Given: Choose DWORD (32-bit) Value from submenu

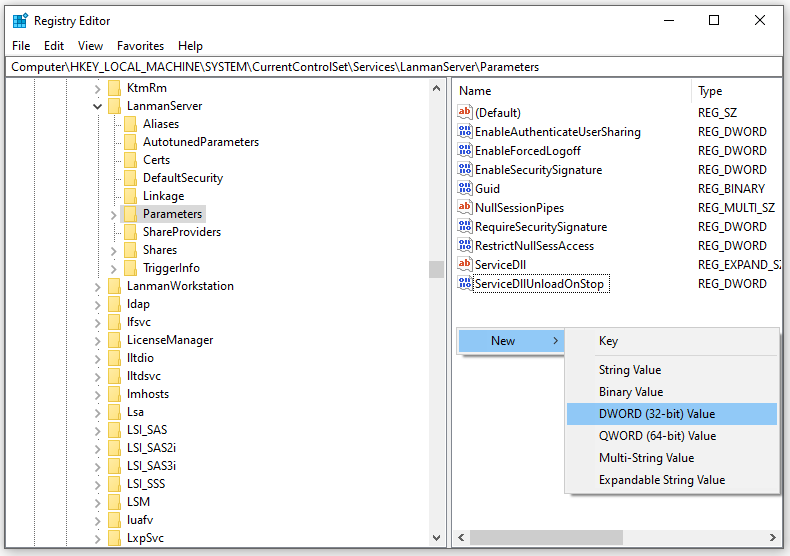Looking at the screenshot, I should [672, 413].
